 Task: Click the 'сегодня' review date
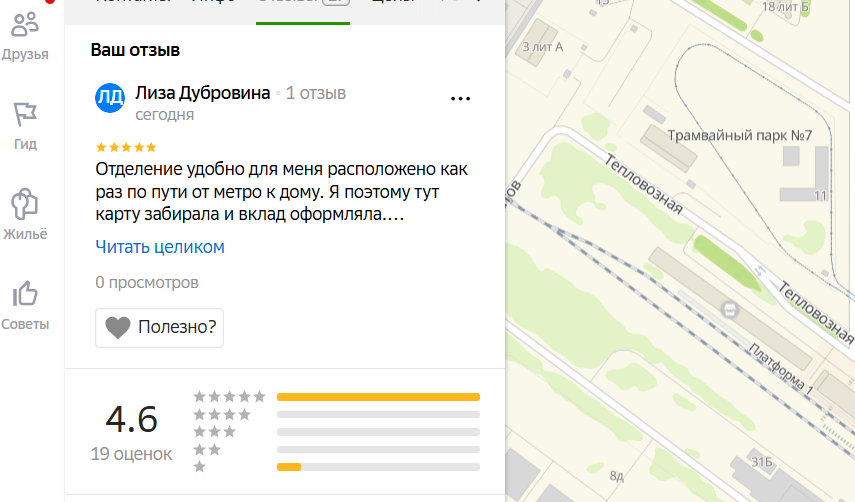(x=165, y=115)
